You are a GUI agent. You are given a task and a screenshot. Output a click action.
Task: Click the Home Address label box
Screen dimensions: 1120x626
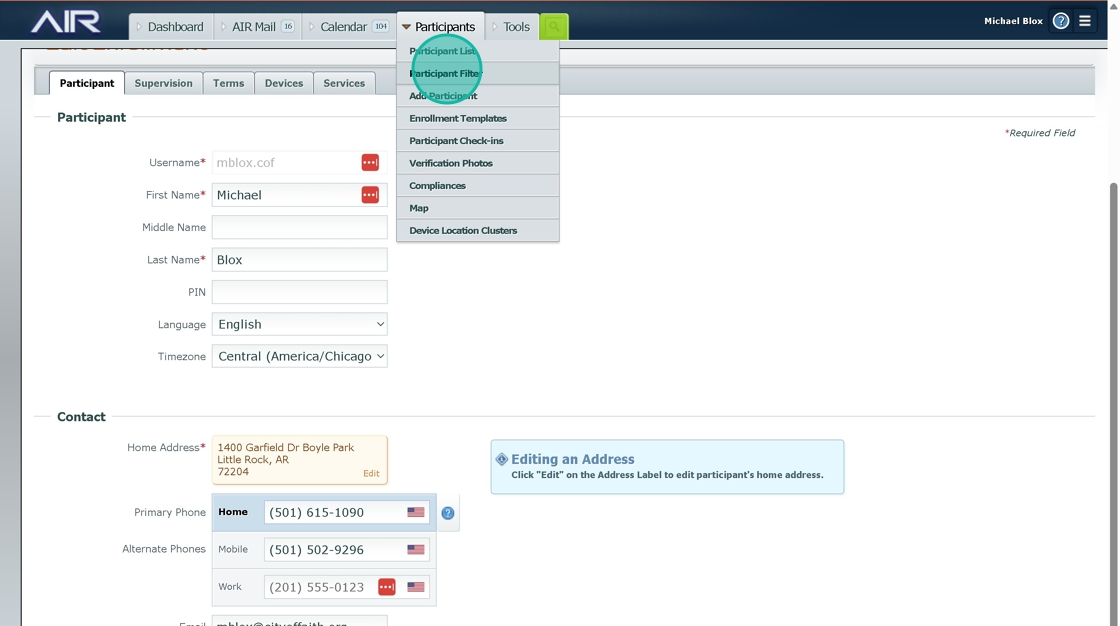(x=299, y=460)
